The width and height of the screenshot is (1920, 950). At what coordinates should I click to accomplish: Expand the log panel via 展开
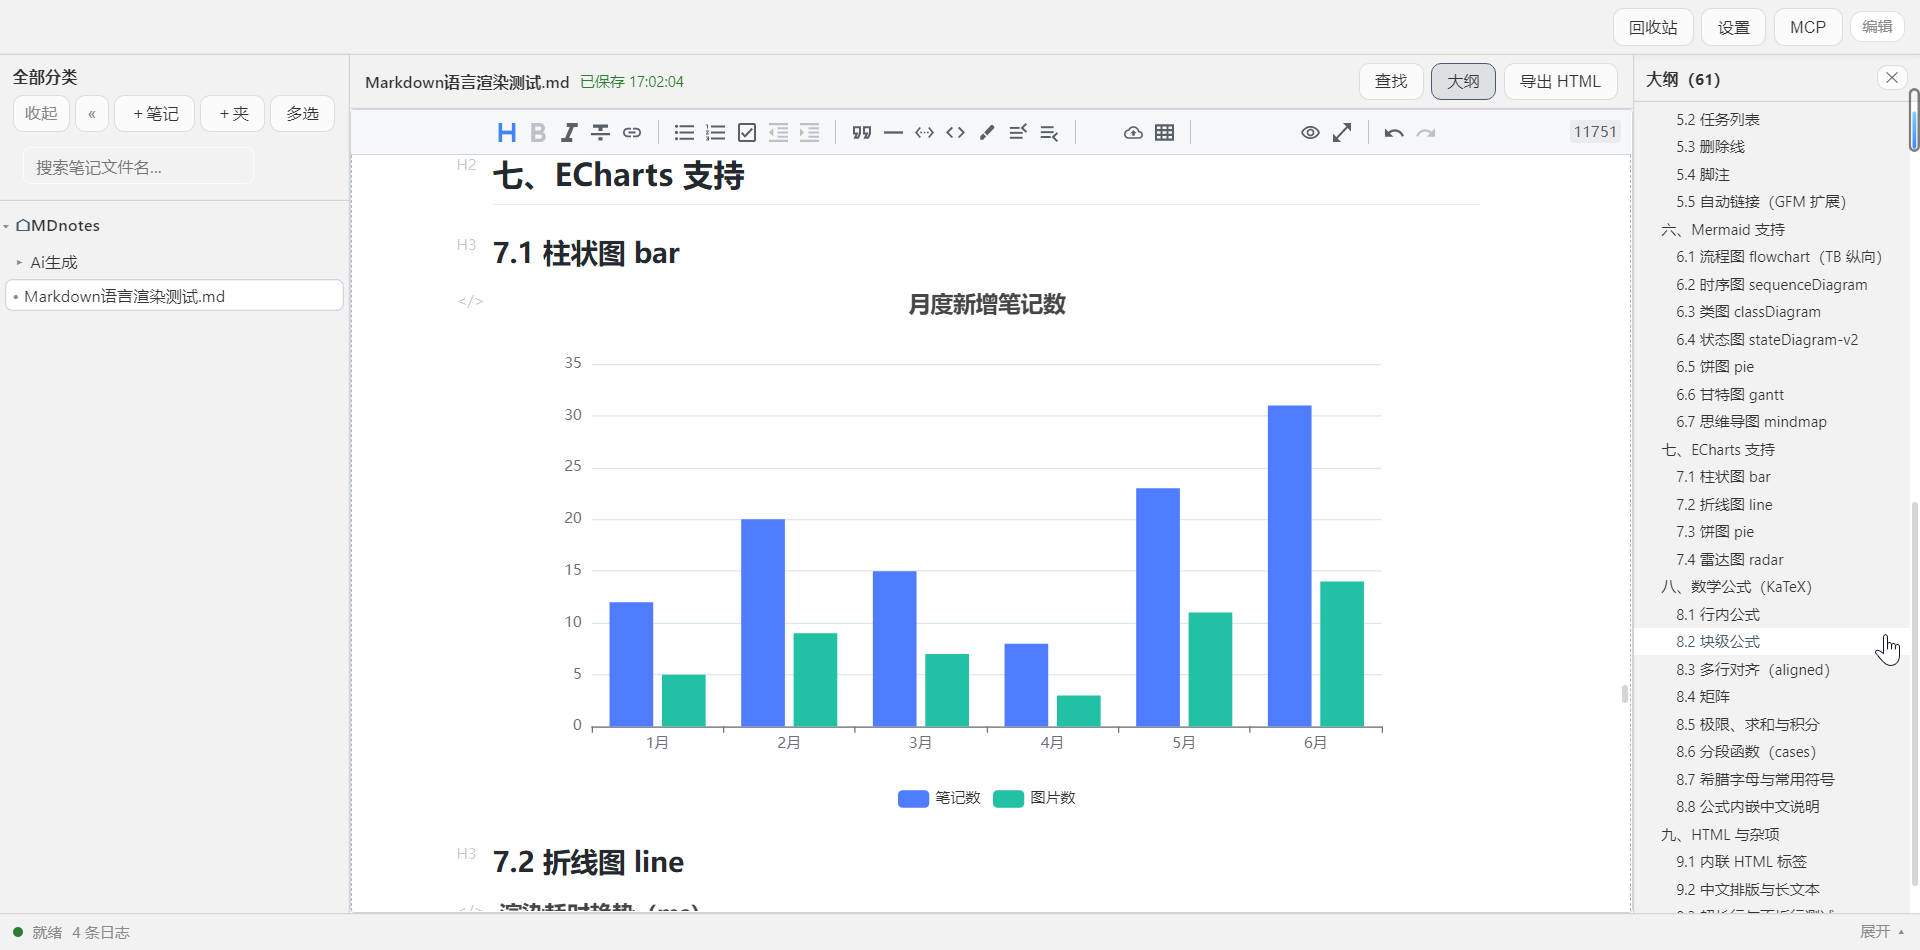coord(1882,931)
